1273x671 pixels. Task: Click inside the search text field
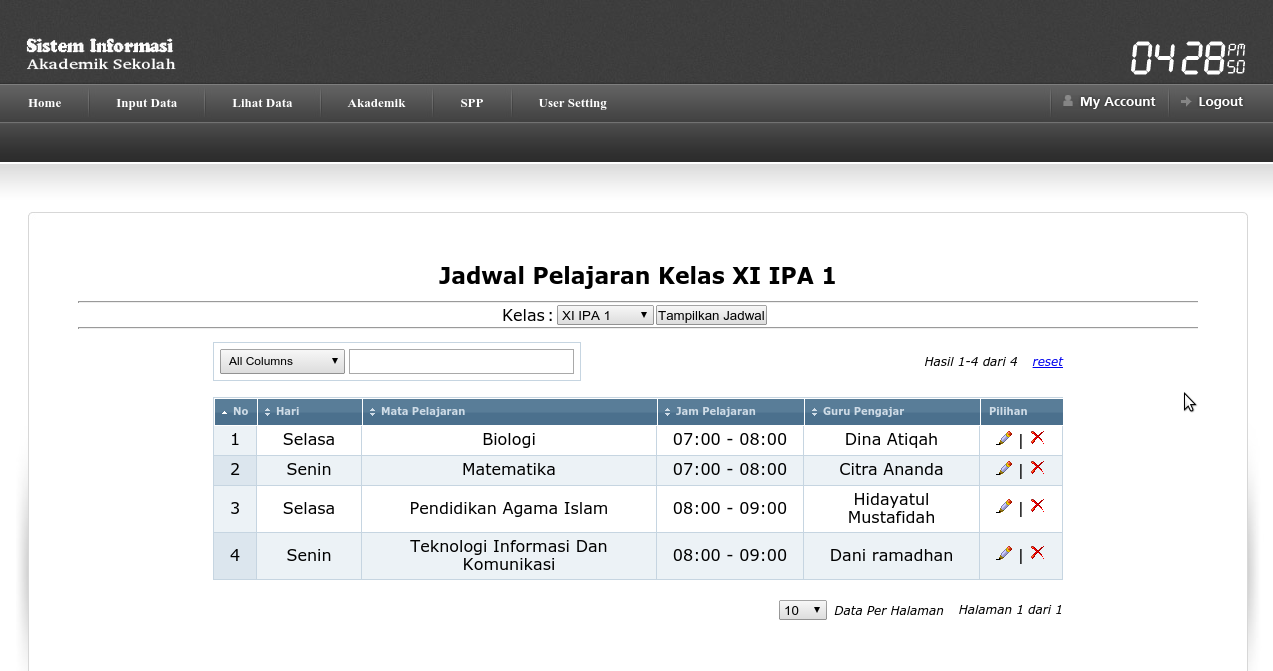[x=461, y=361]
